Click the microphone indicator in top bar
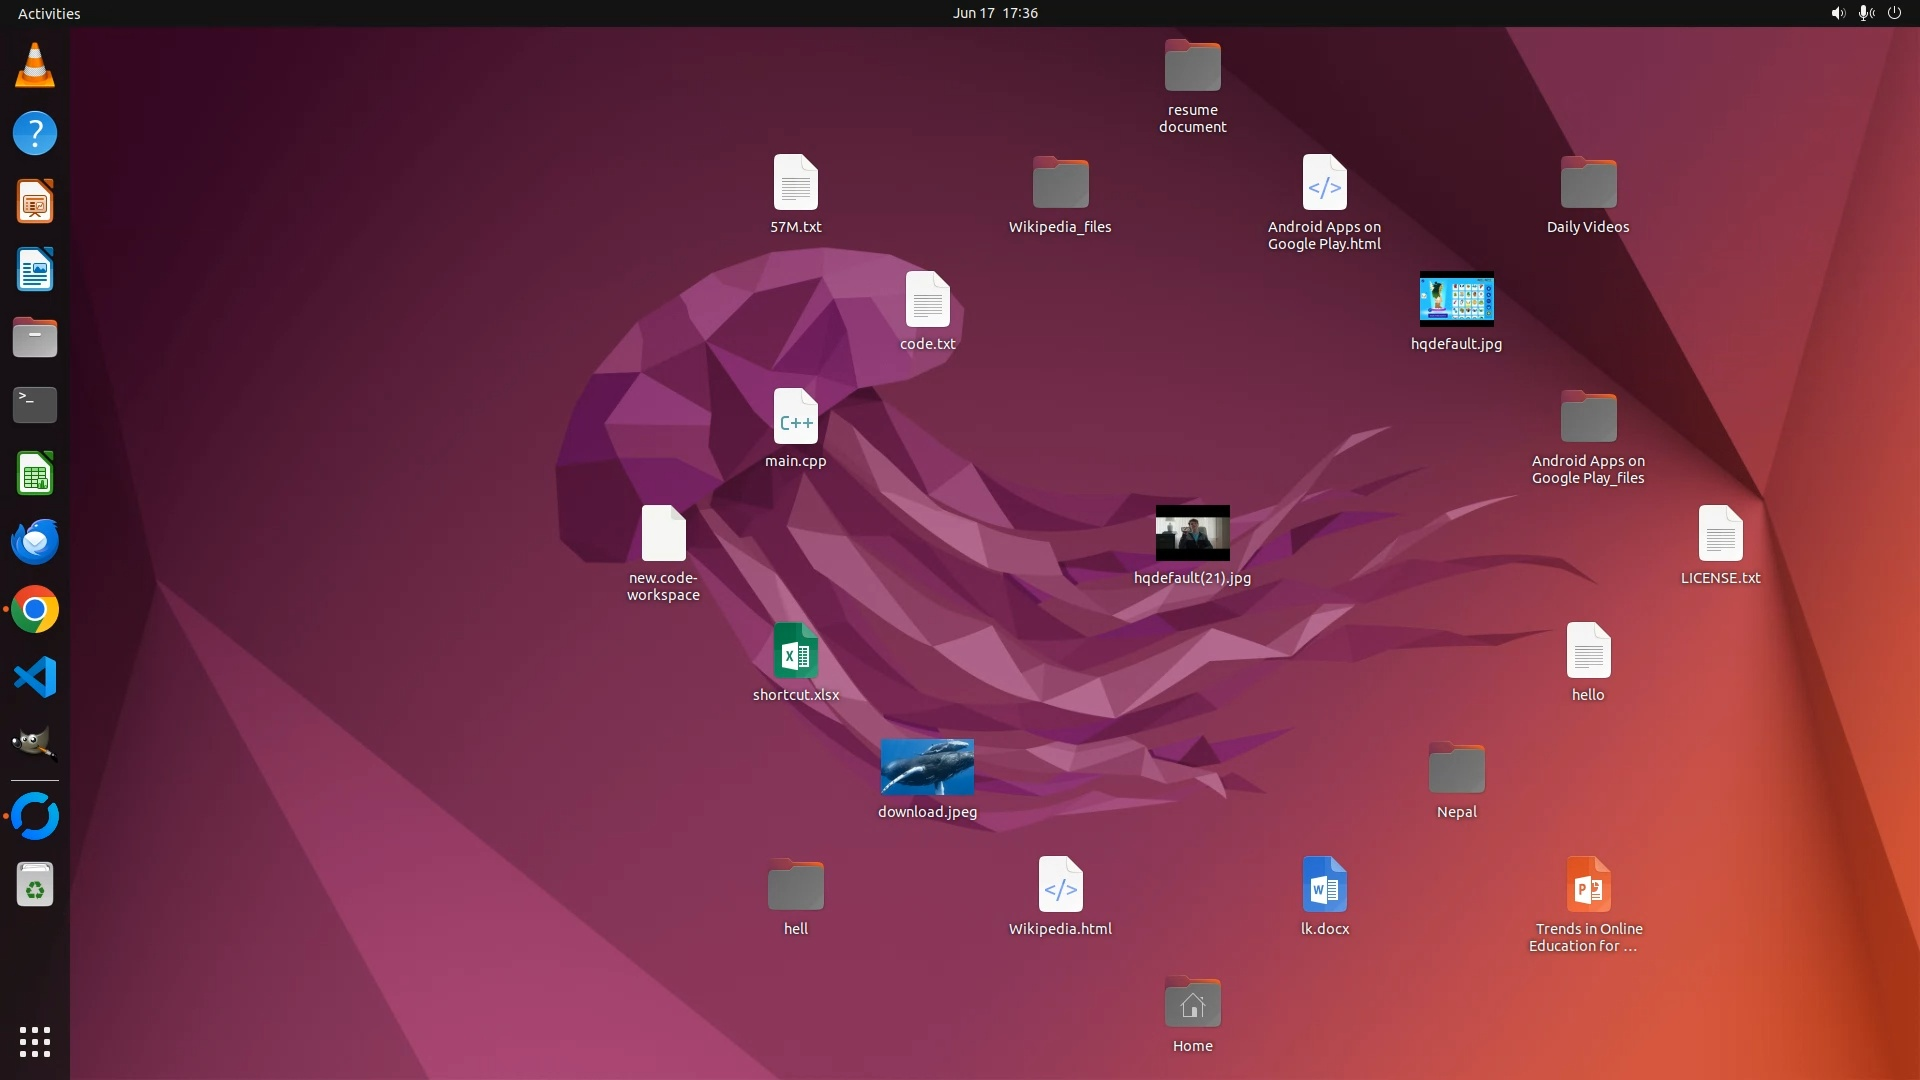The image size is (1920, 1080). tap(1865, 13)
